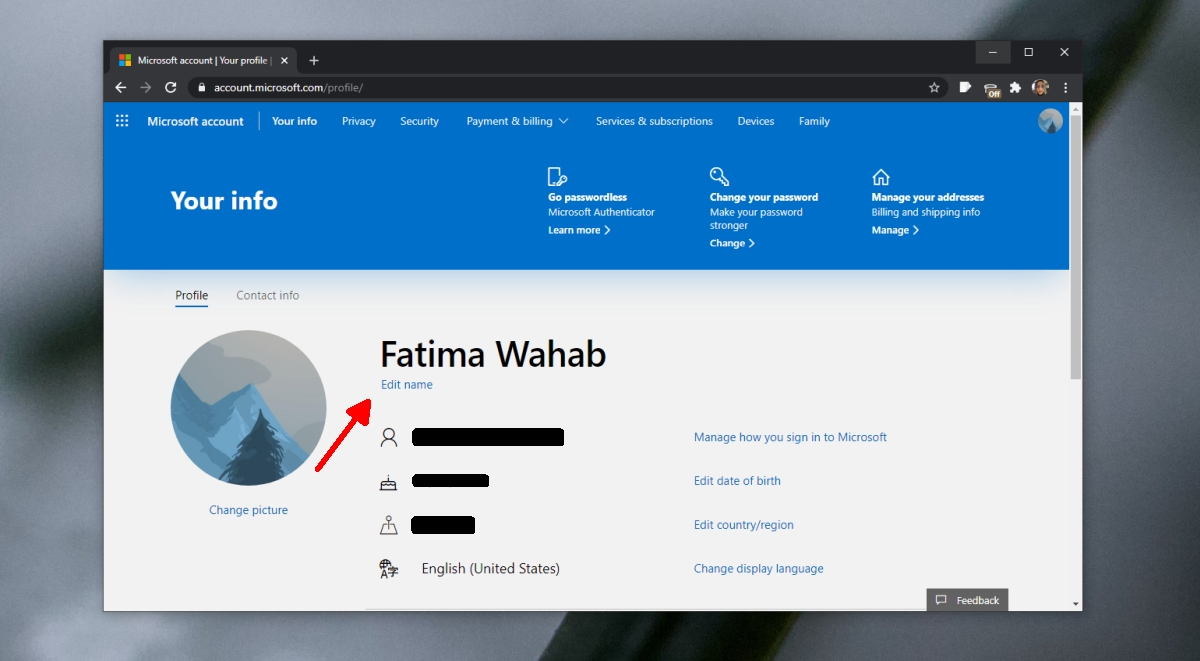Close the Microsoft account browser tab
The image size is (1200, 661).
pyautogui.click(x=284, y=60)
